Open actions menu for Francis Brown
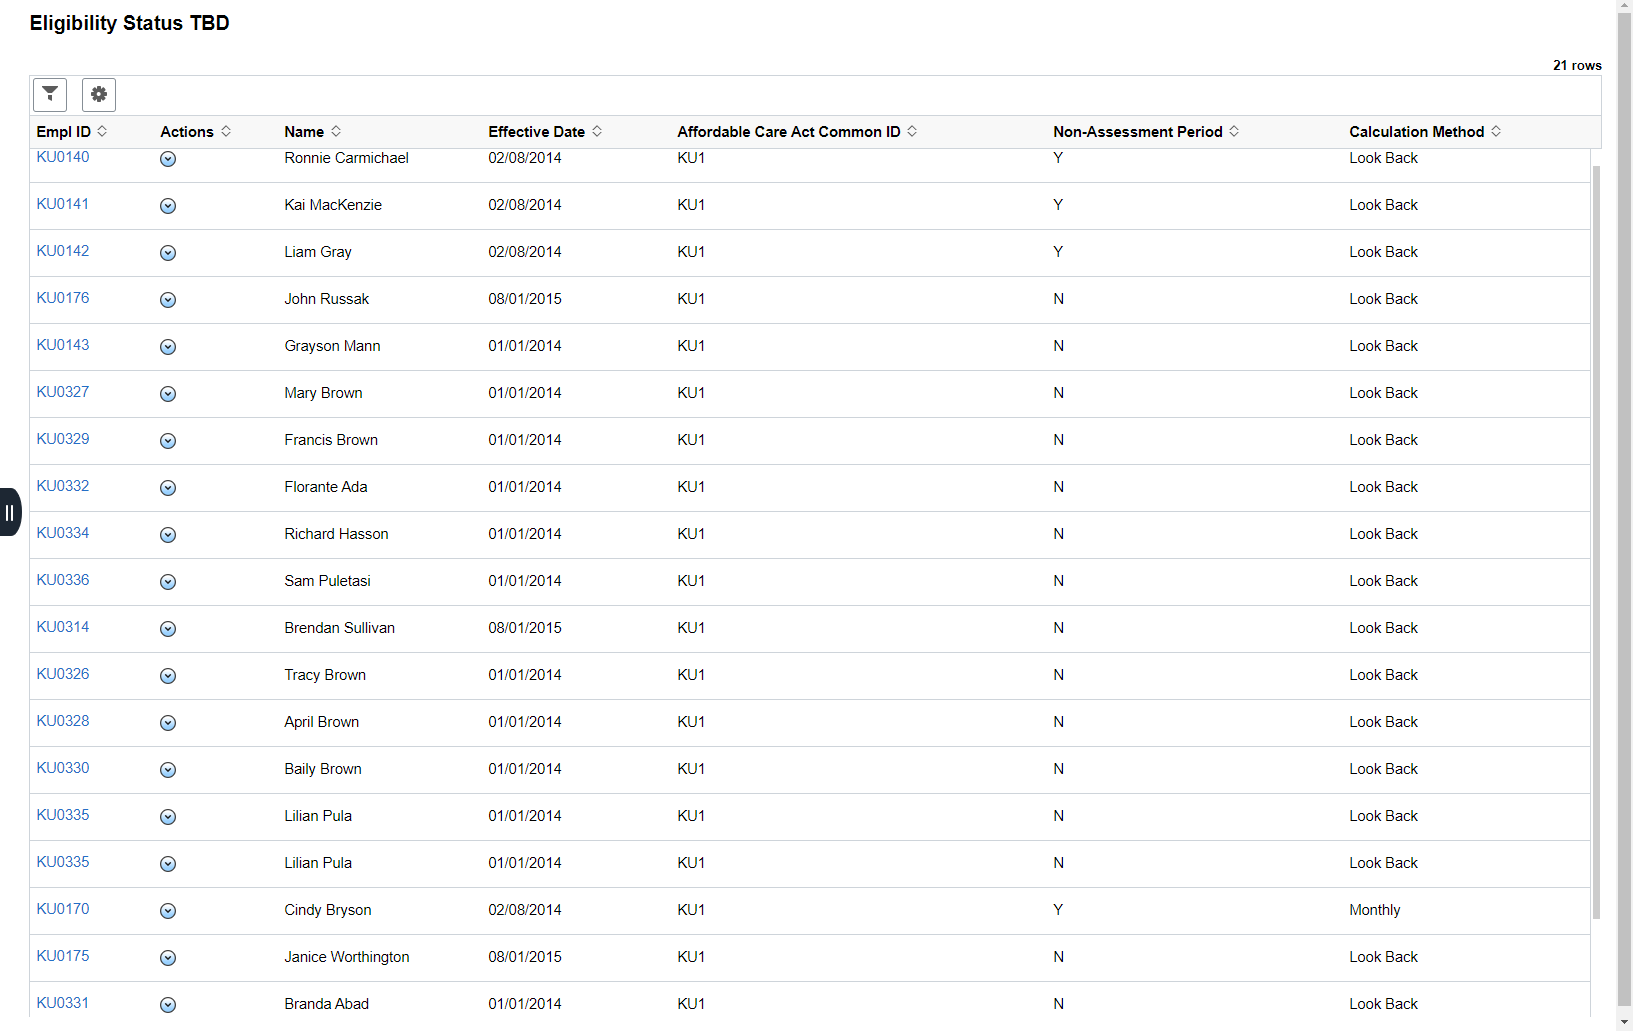Image resolution: width=1633 pixels, height=1031 pixels. coord(168,441)
